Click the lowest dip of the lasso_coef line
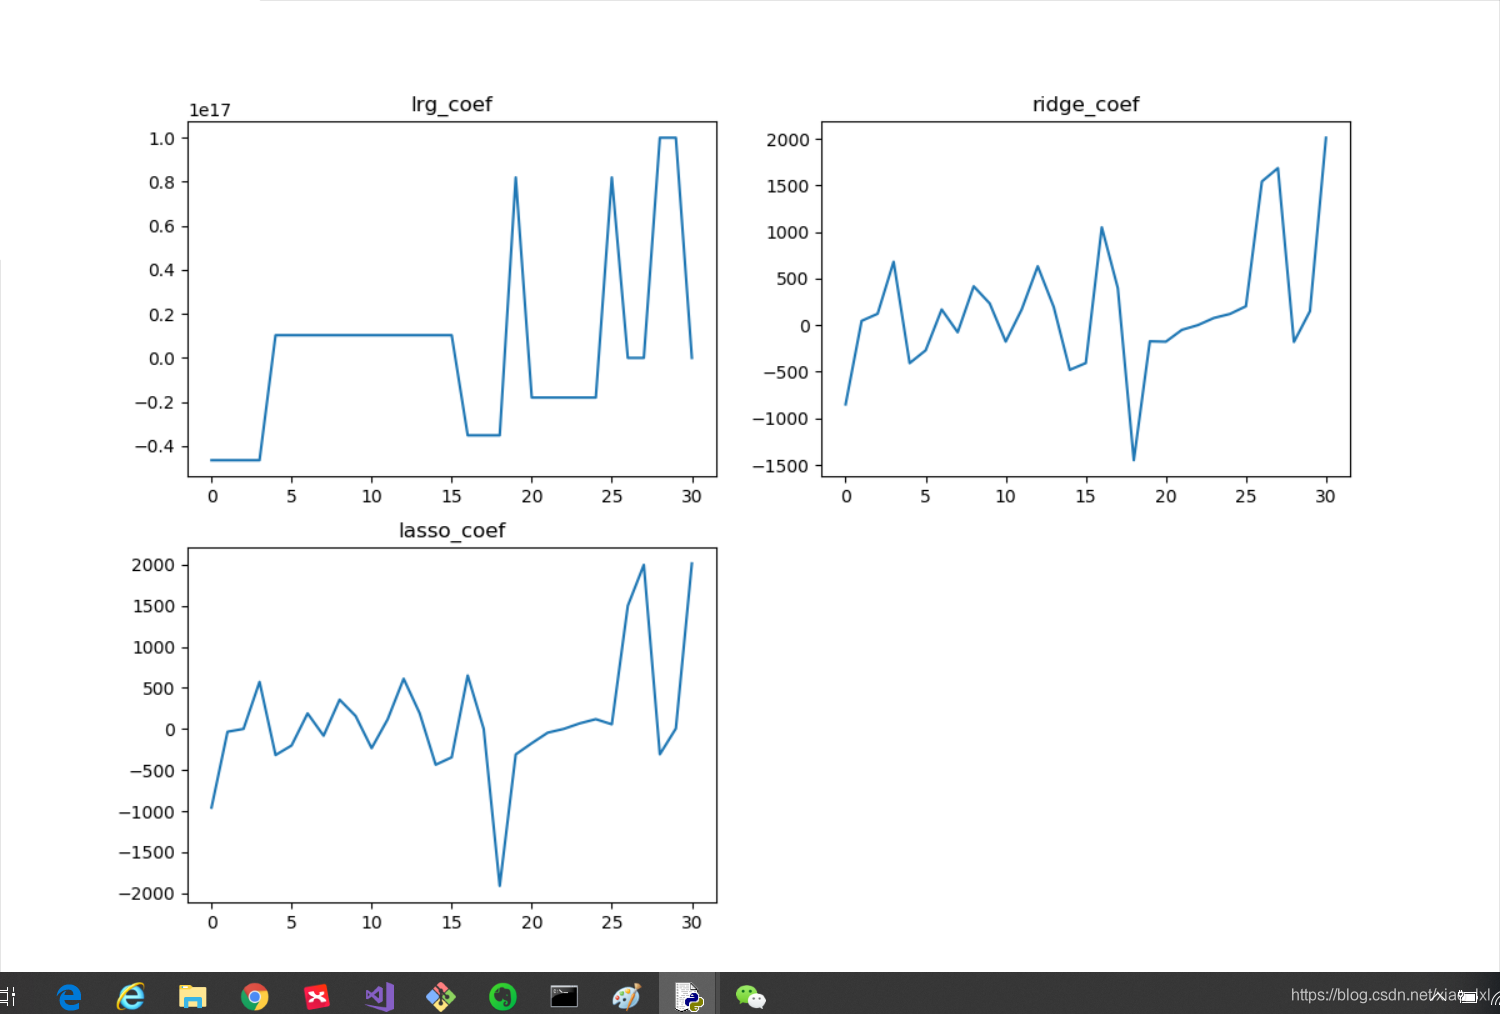The image size is (1500, 1014). pyautogui.click(x=500, y=884)
